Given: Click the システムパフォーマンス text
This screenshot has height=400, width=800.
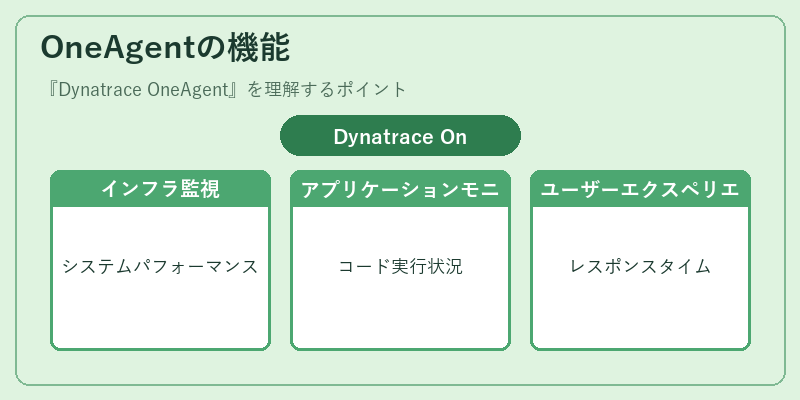Looking at the screenshot, I should pos(160,266).
